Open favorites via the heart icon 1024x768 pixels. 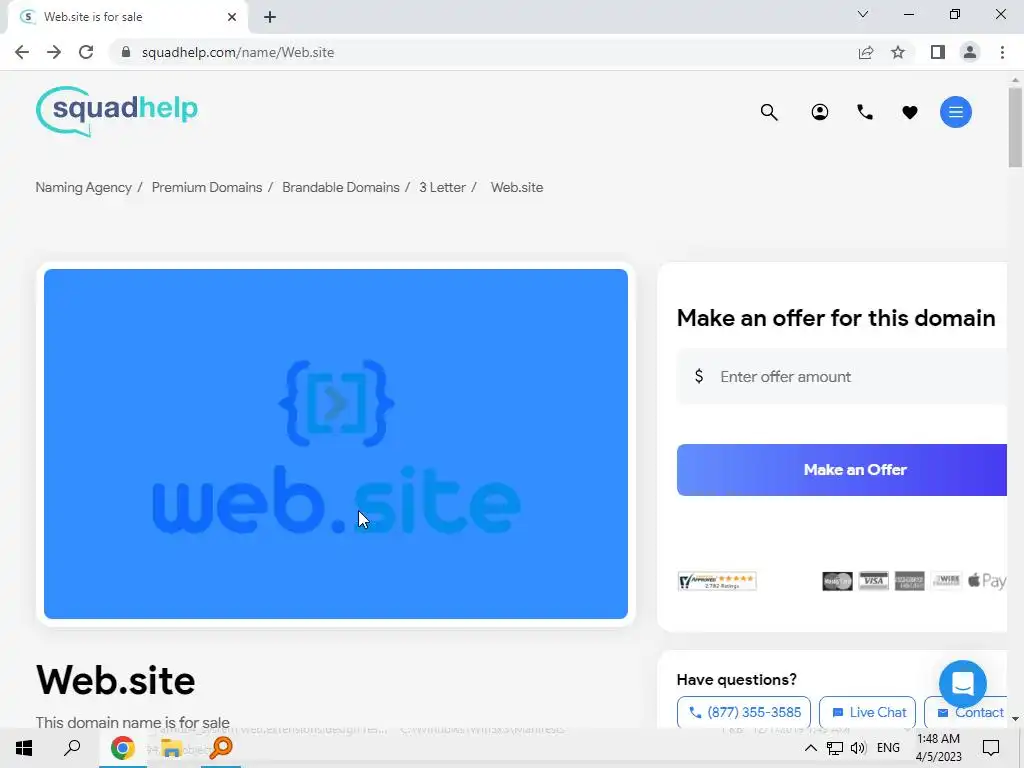(910, 112)
